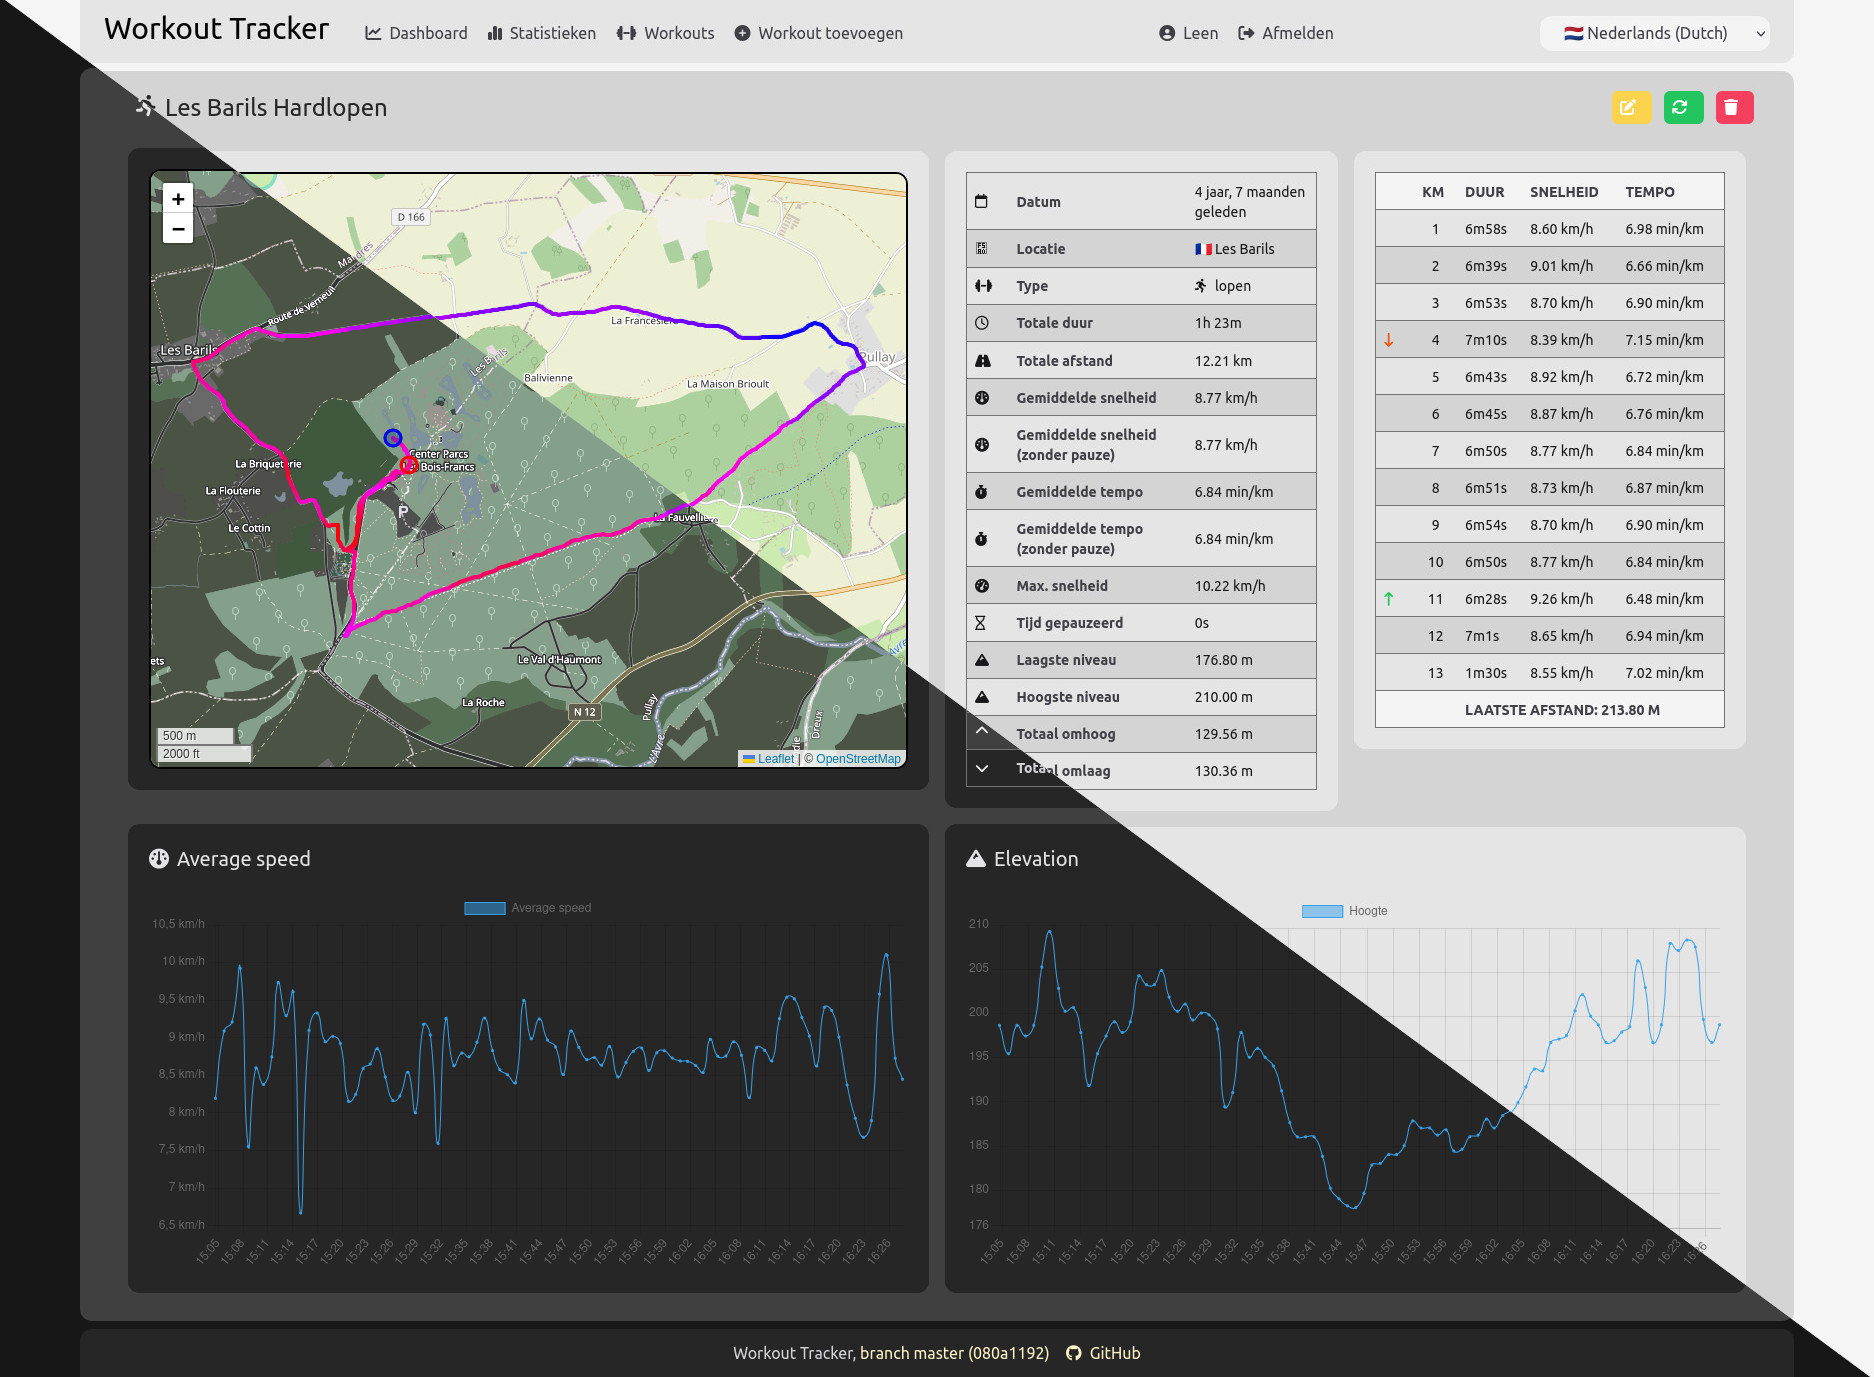This screenshot has height=1377, width=1874.
Task: Click the road icon beside Totale afstand
Action: pos(983,361)
